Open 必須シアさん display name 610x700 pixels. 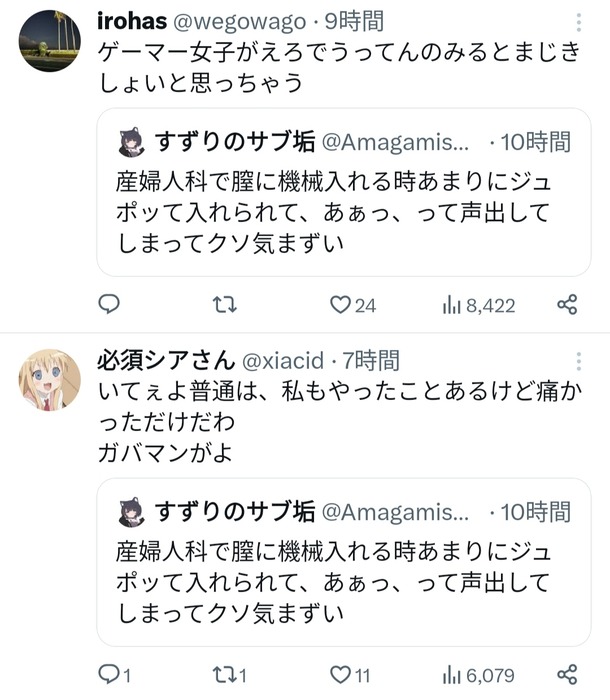(166, 360)
